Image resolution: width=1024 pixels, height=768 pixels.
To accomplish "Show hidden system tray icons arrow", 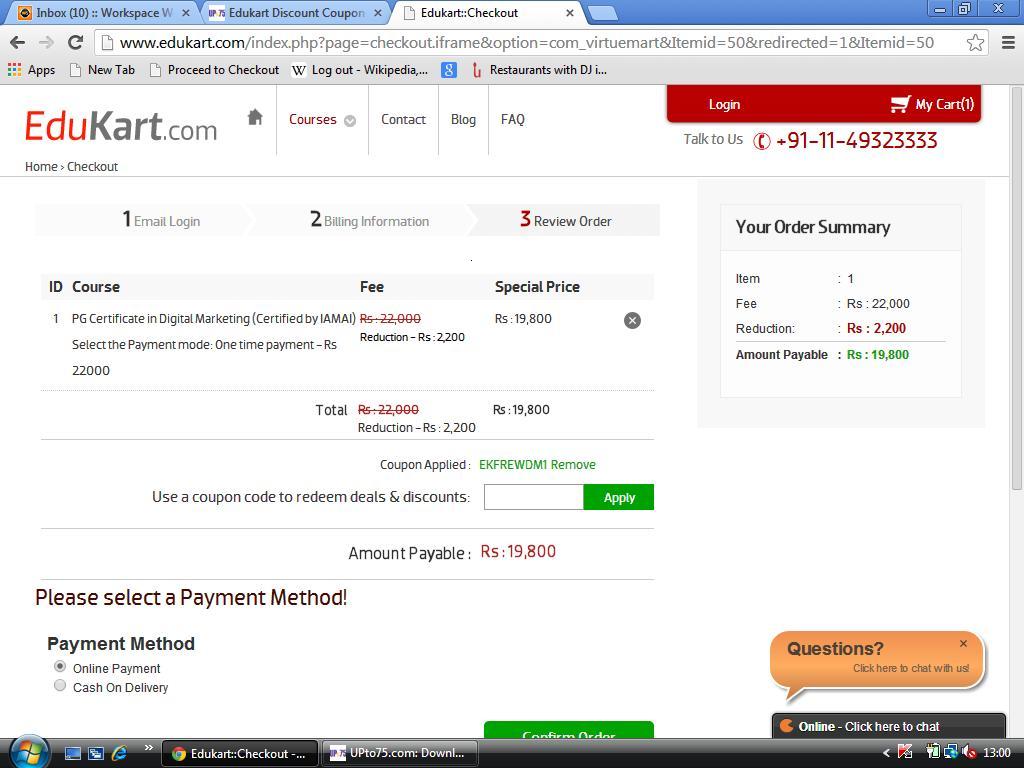I will pyautogui.click(x=886, y=753).
